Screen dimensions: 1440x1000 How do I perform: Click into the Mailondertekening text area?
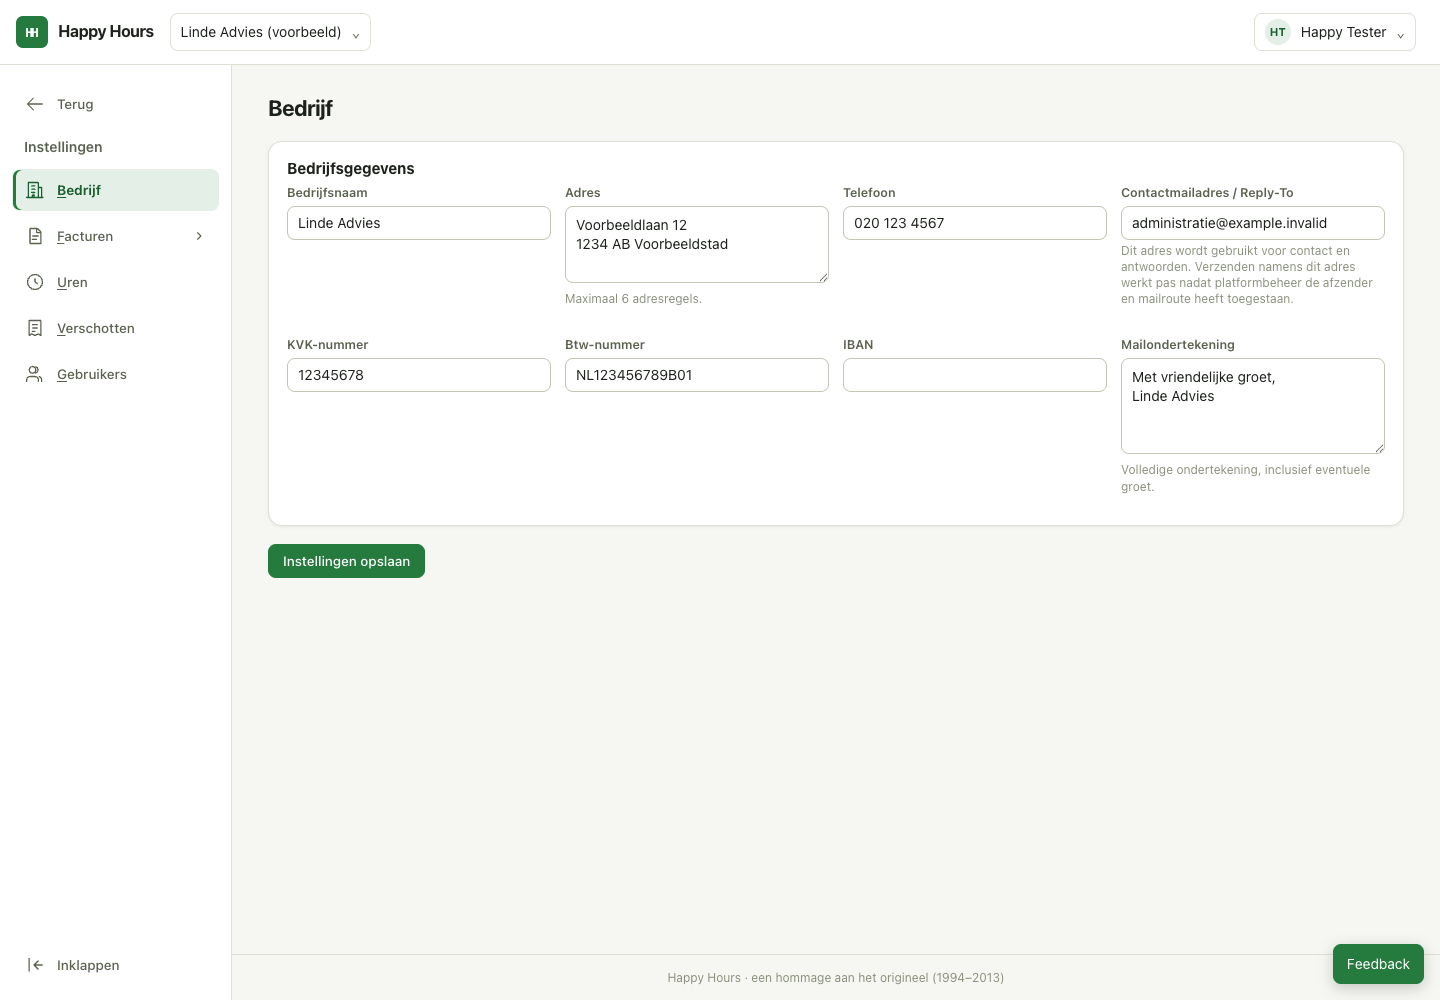point(1253,406)
